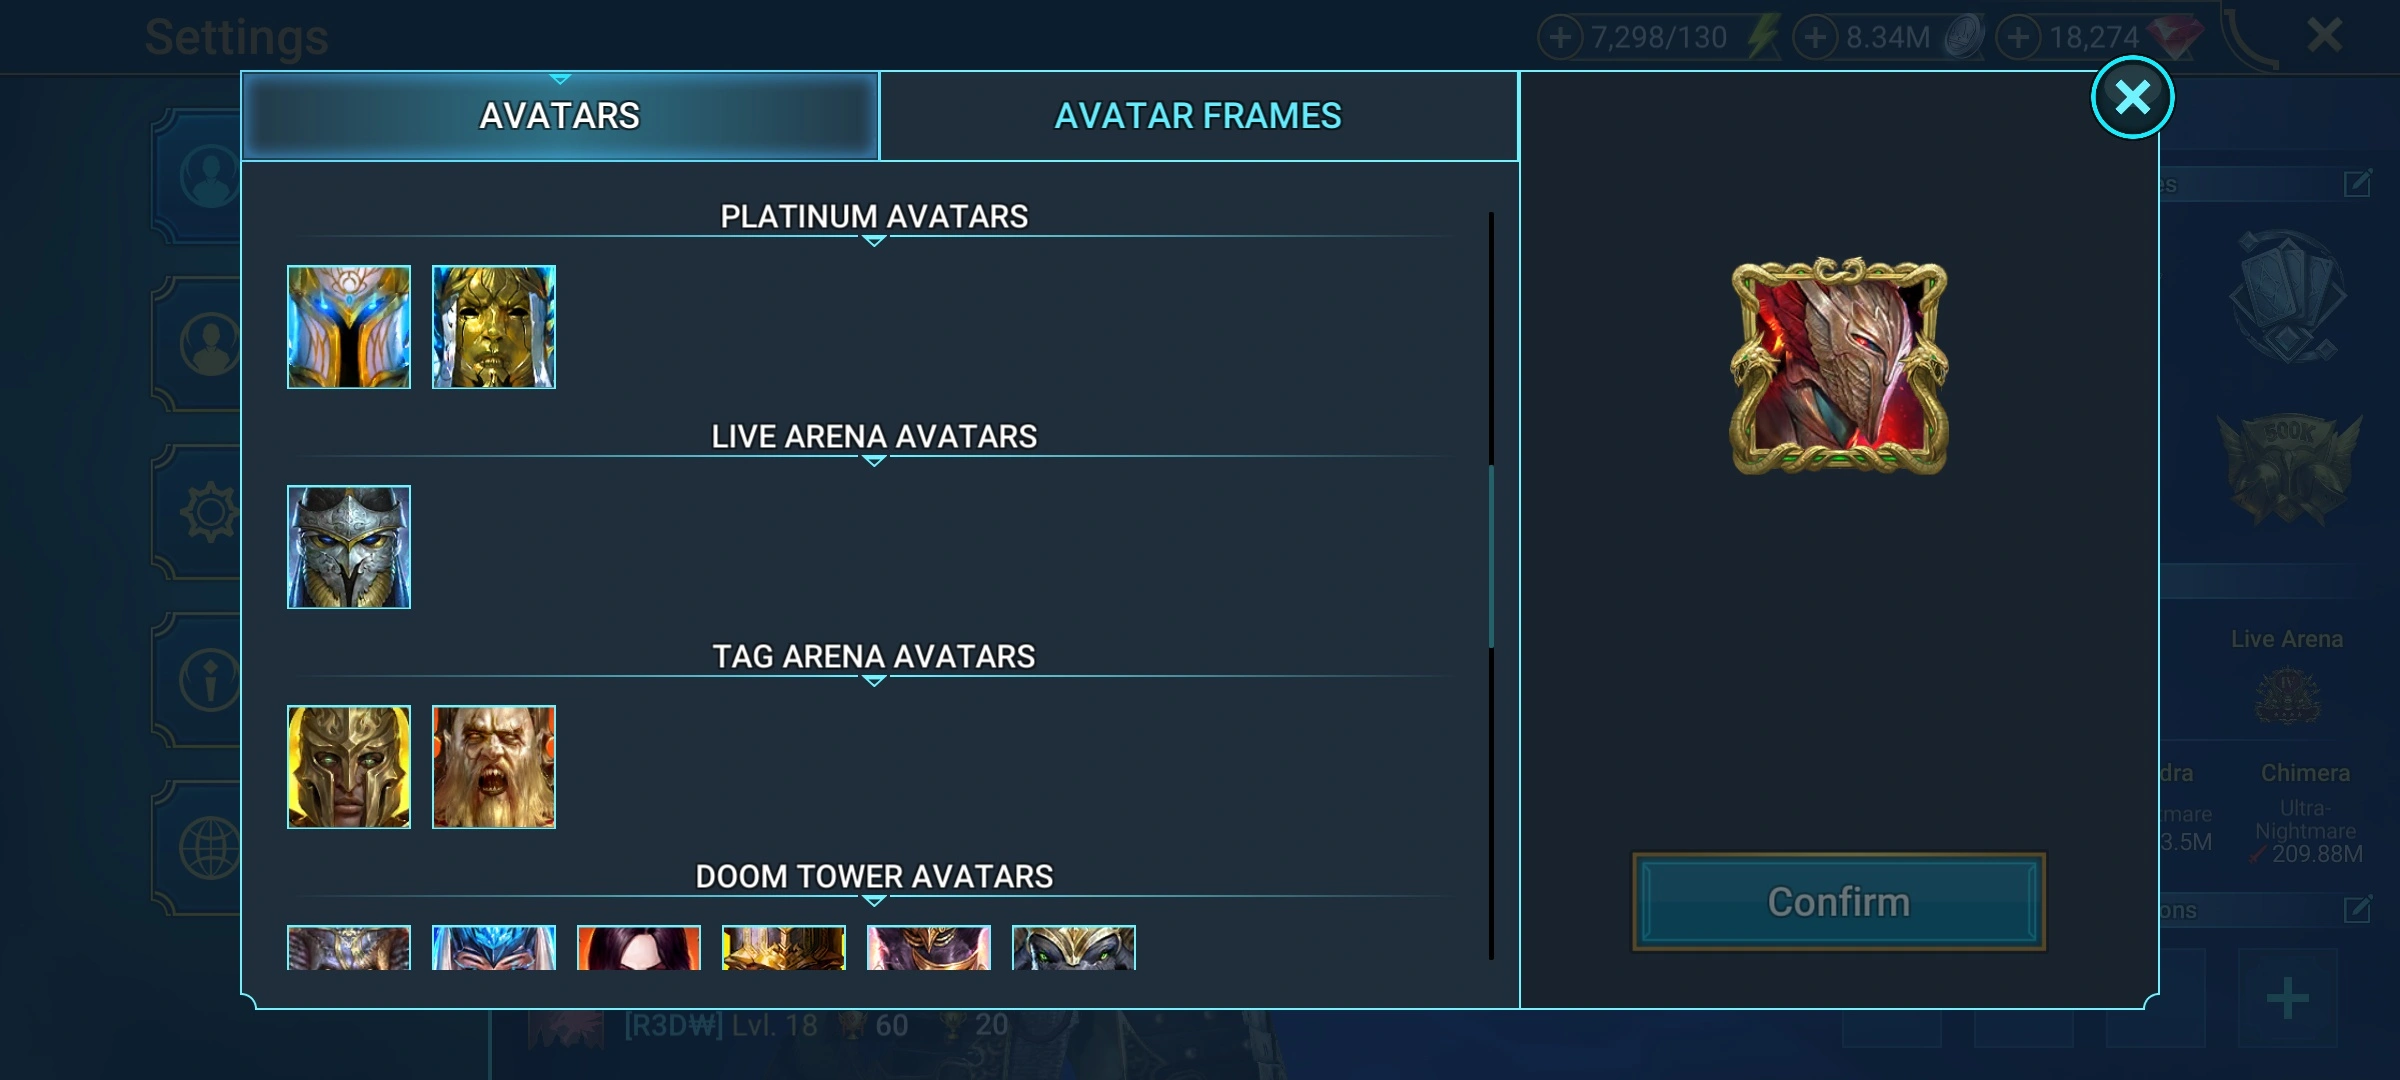Select the golden crowned Doom Tower avatar
The height and width of the screenshot is (1080, 2400).
[784, 947]
